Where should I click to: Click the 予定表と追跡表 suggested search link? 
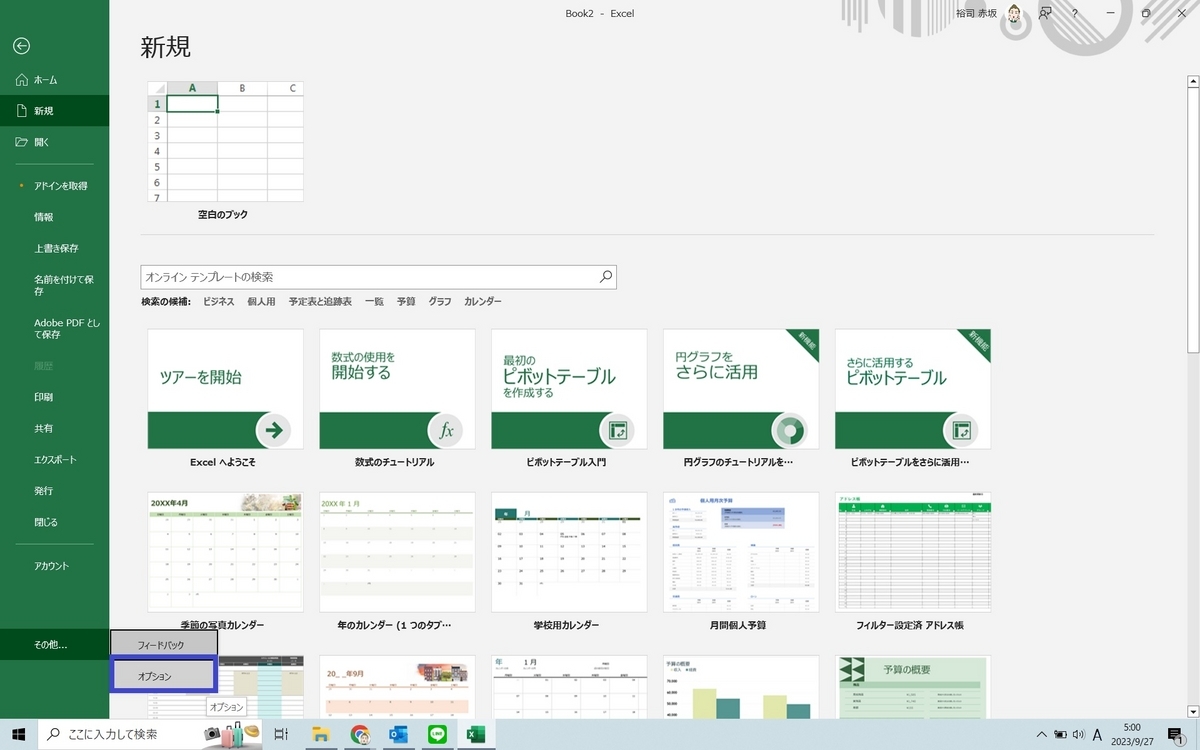tap(320, 301)
